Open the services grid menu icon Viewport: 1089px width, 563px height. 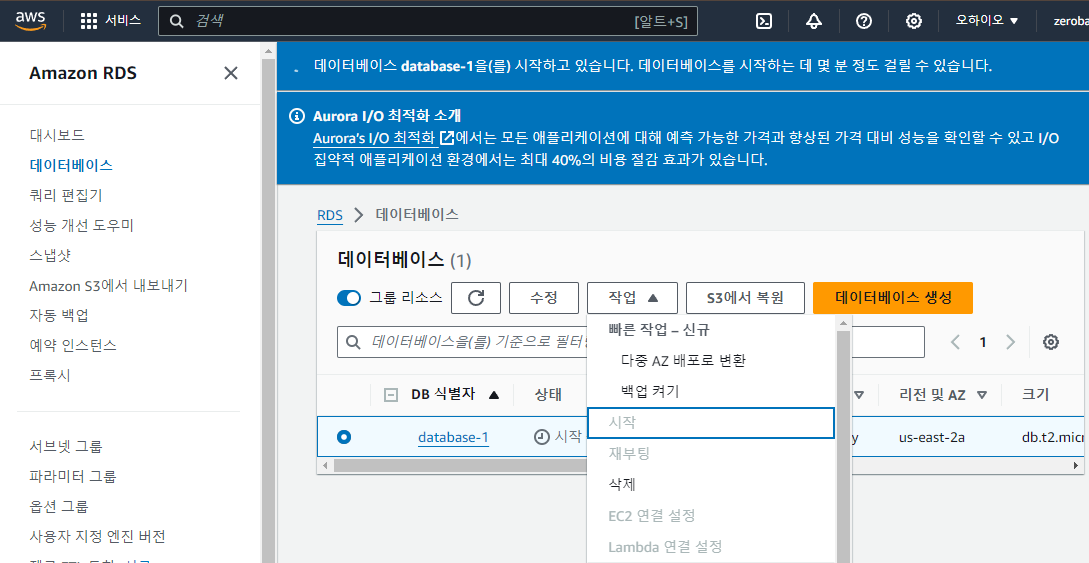(x=89, y=21)
